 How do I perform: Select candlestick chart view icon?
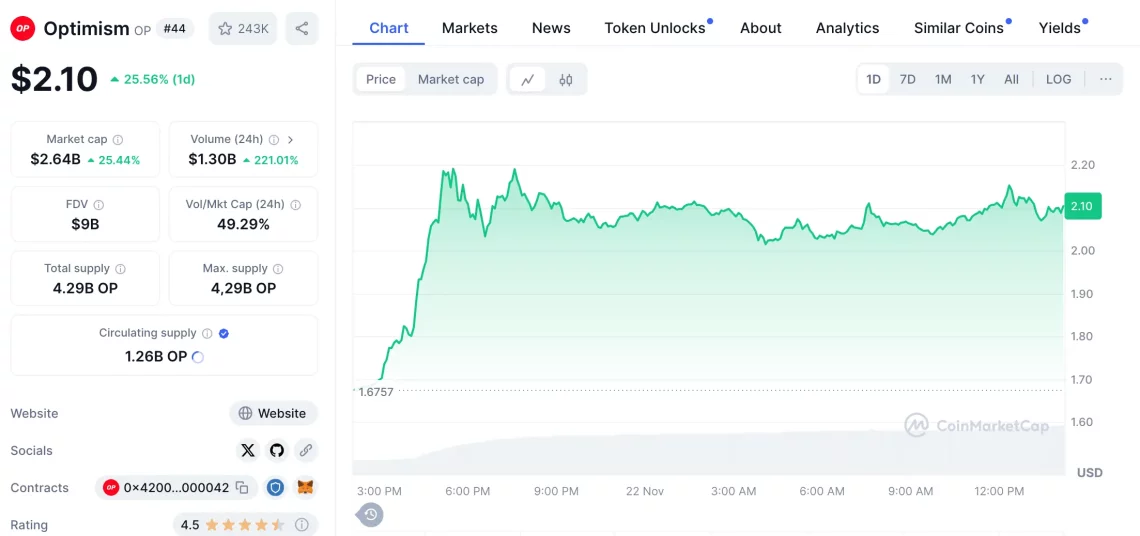pos(566,79)
